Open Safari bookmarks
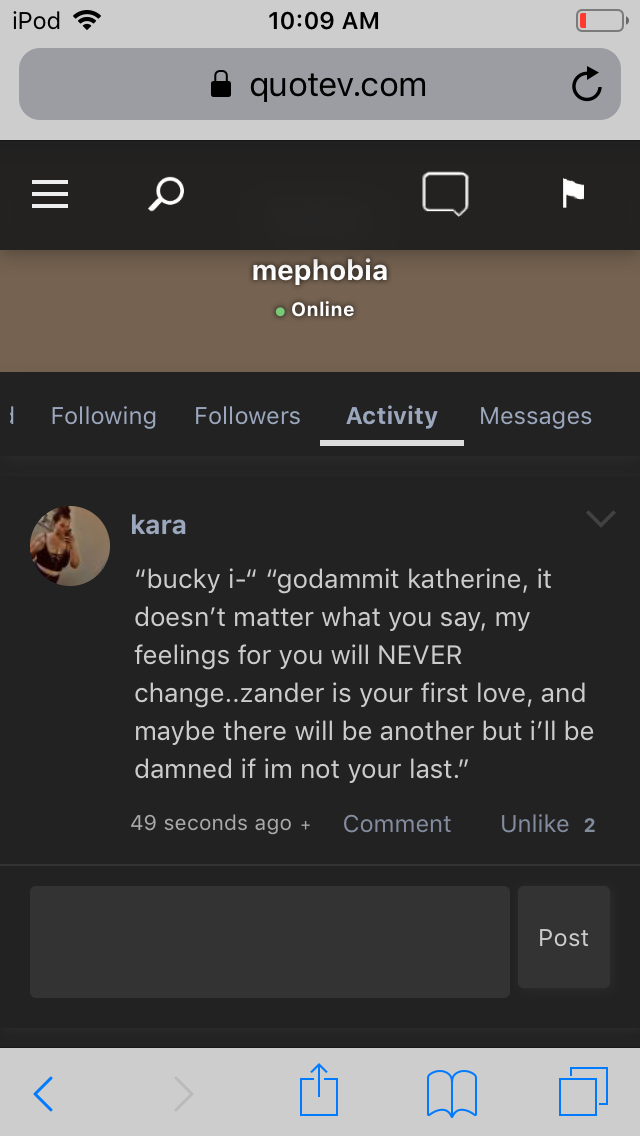 click(452, 1093)
